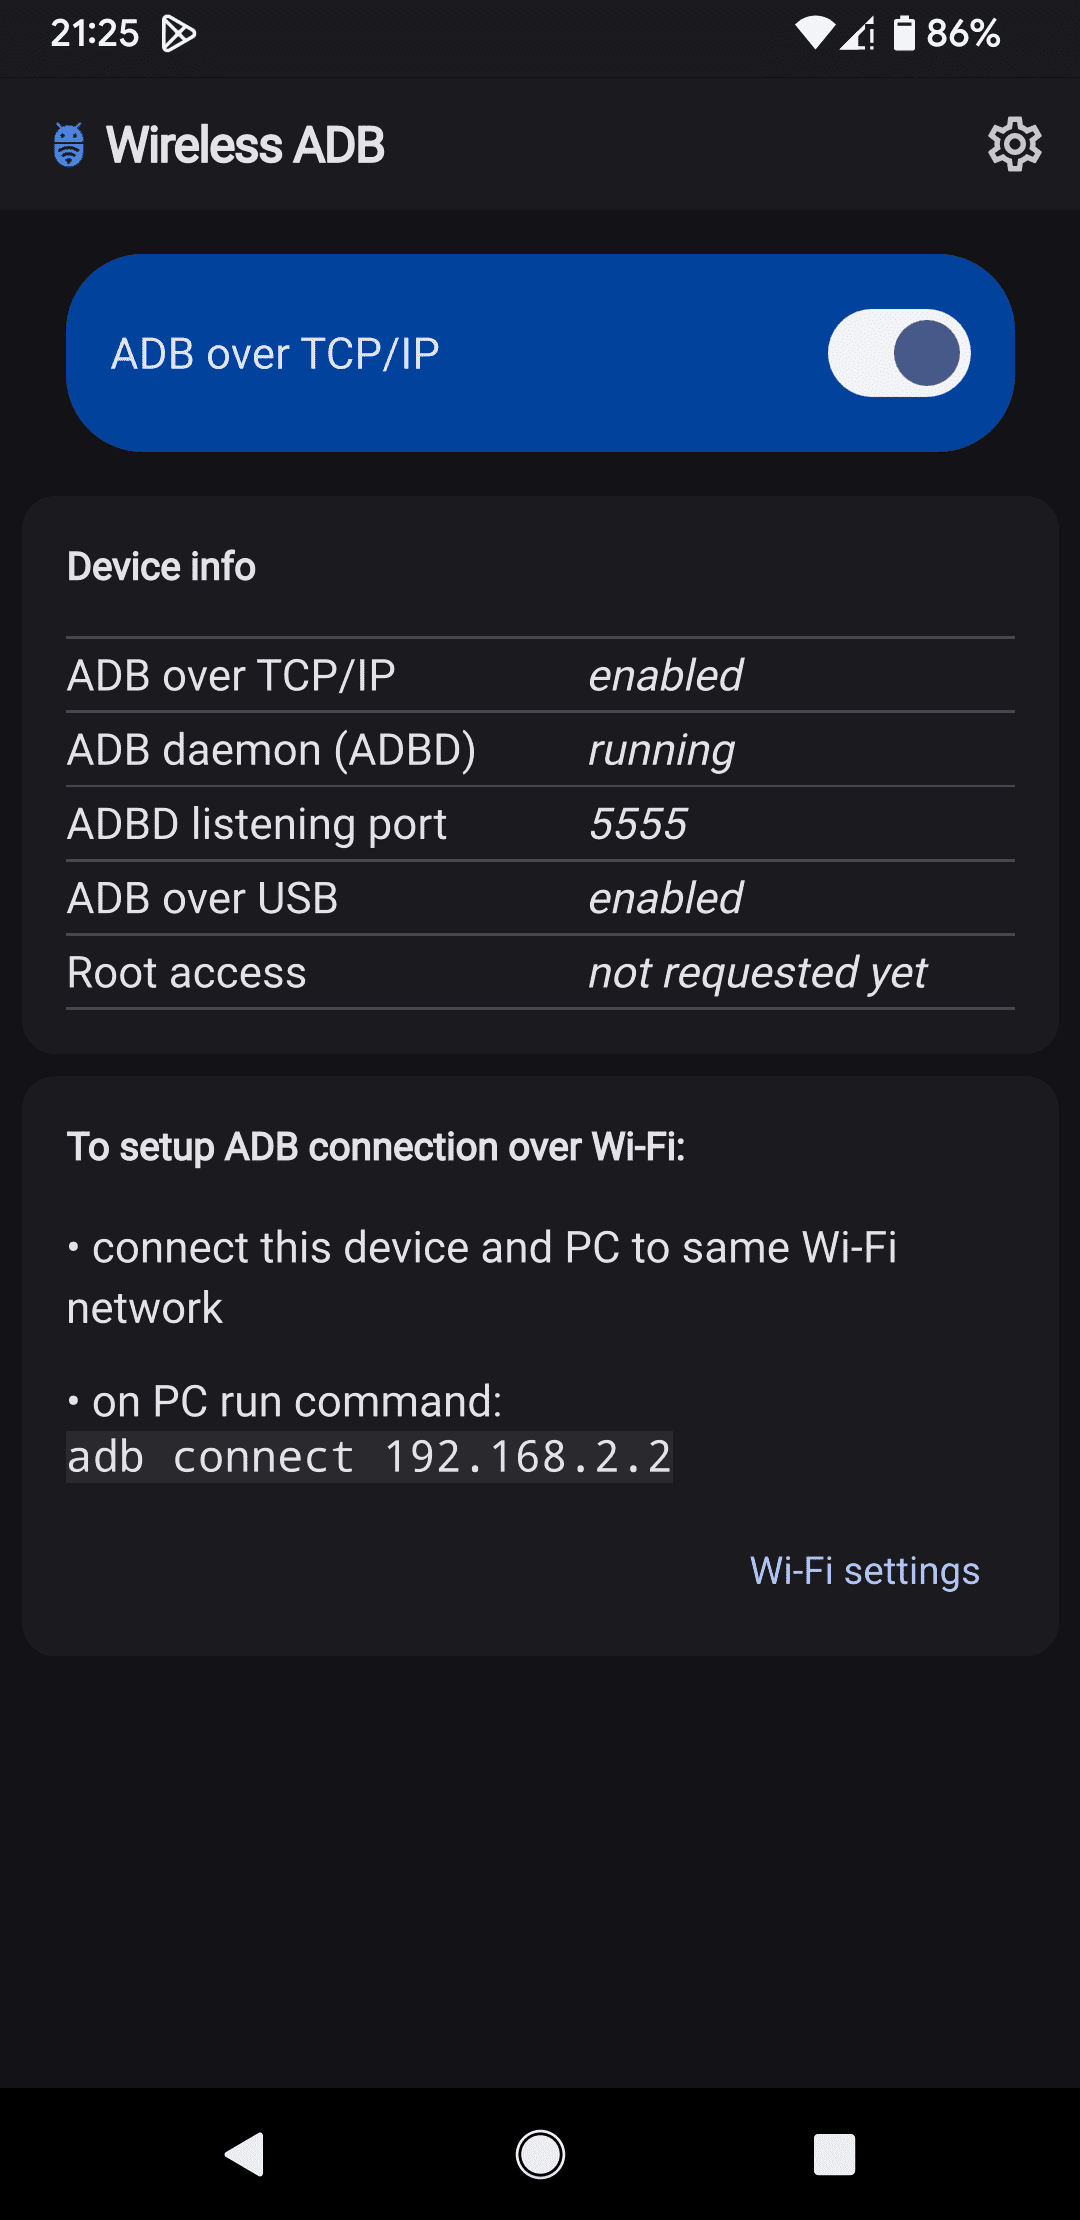Image resolution: width=1080 pixels, height=2220 pixels.
Task: Tap the Play Store status bar icon
Action: tap(178, 34)
